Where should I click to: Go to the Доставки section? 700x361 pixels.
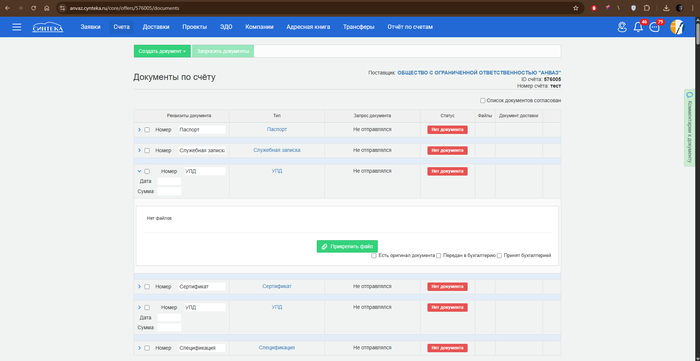156,27
